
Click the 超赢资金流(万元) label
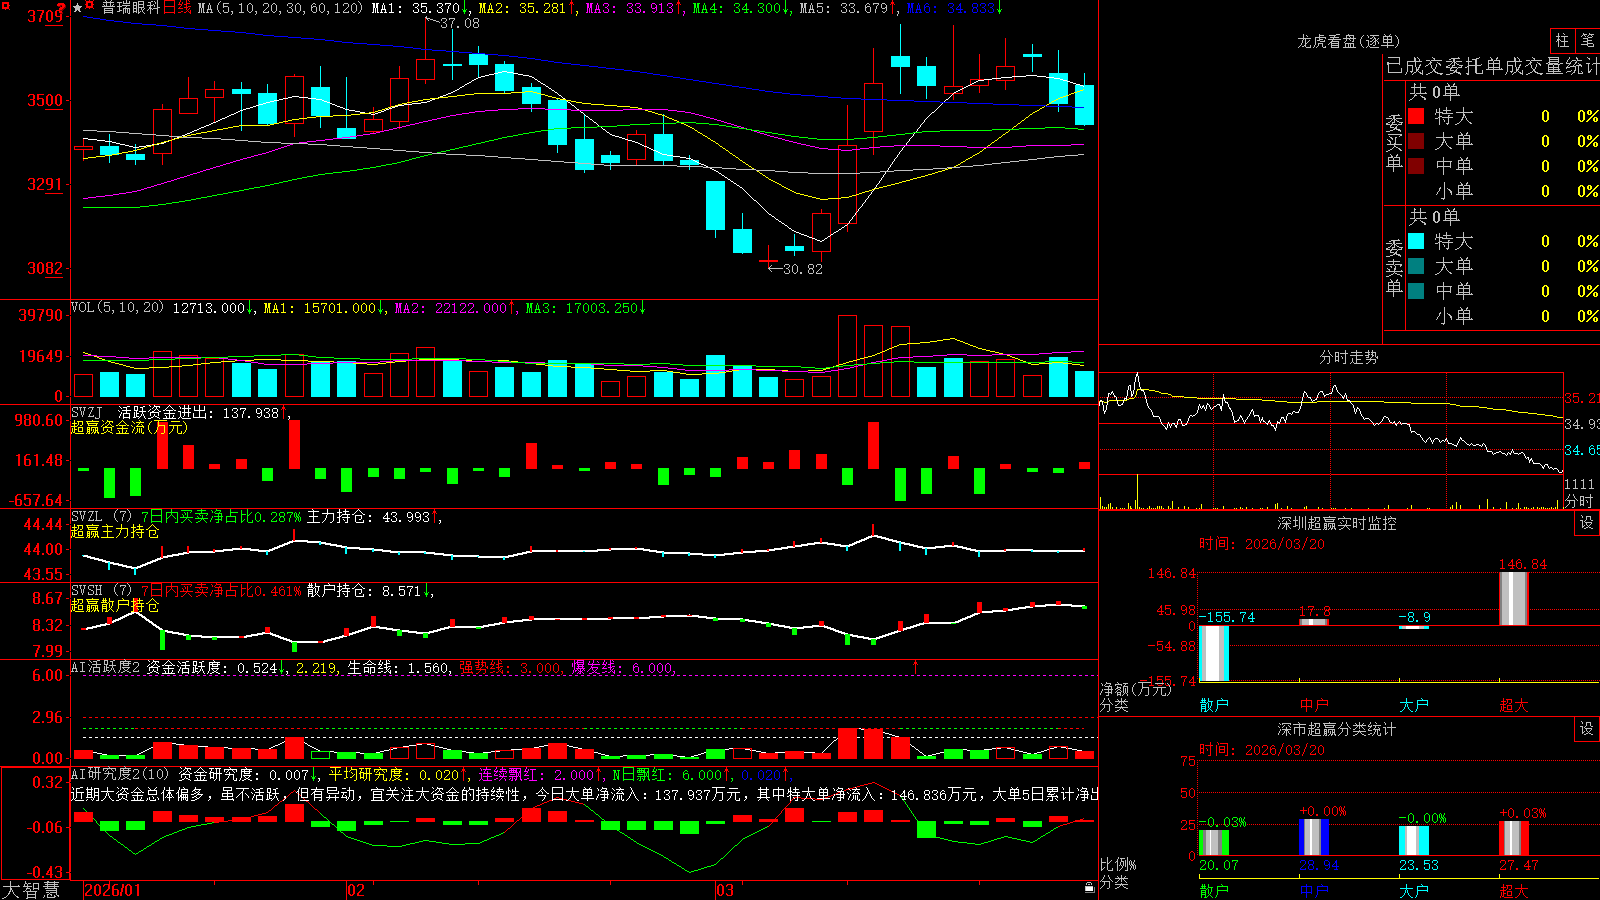[128, 427]
